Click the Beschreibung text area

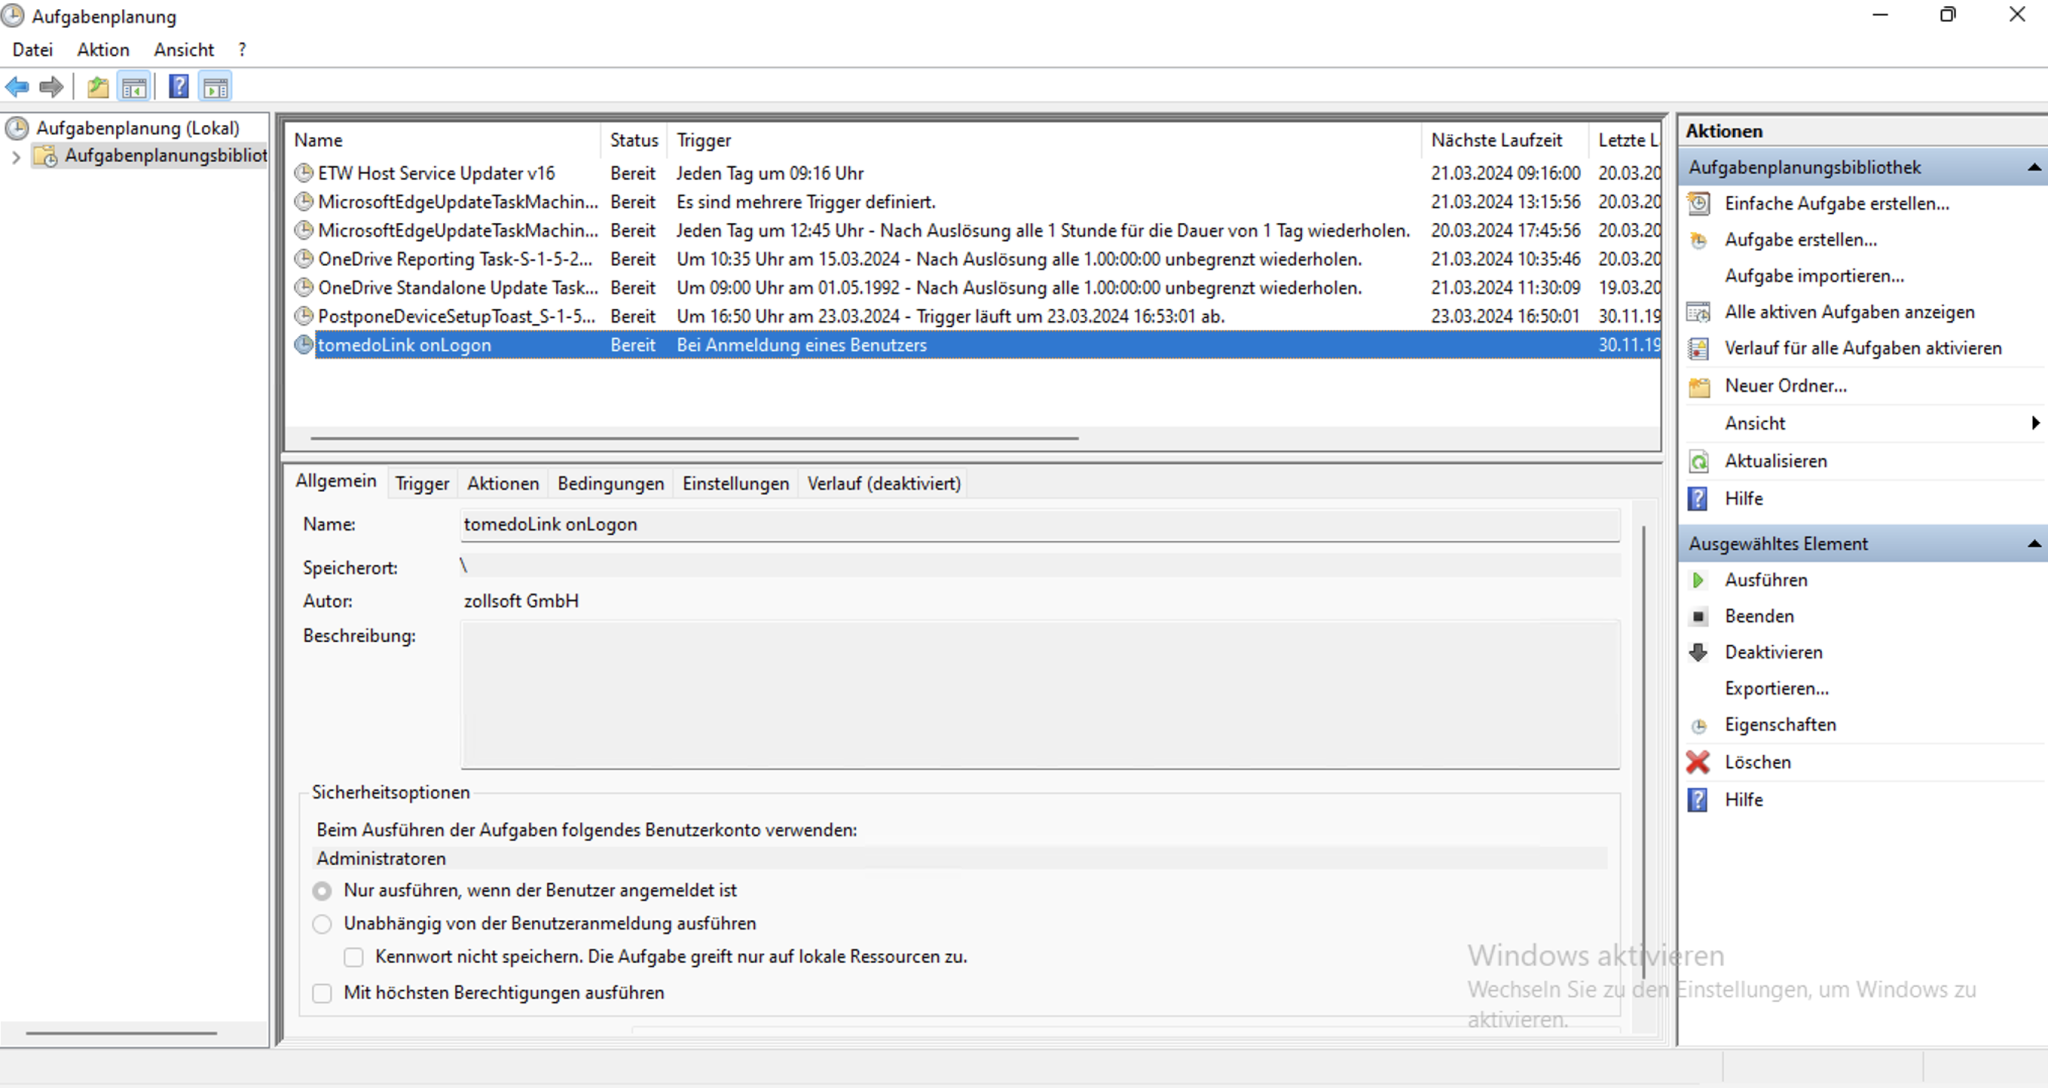point(1040,696)
